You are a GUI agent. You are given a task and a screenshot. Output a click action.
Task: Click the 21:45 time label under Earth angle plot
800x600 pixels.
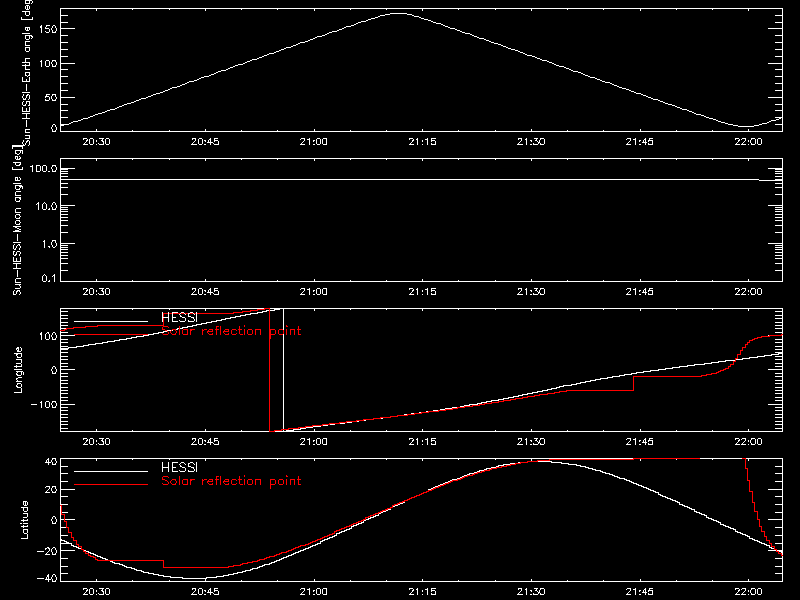640,142
